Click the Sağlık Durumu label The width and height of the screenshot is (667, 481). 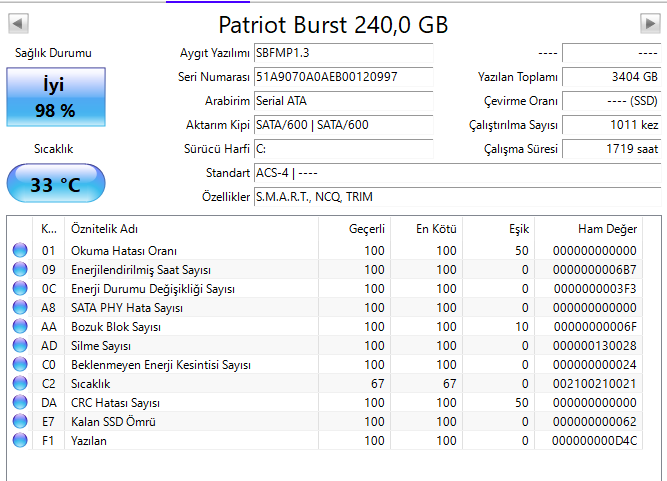click(x=53, y=53)
